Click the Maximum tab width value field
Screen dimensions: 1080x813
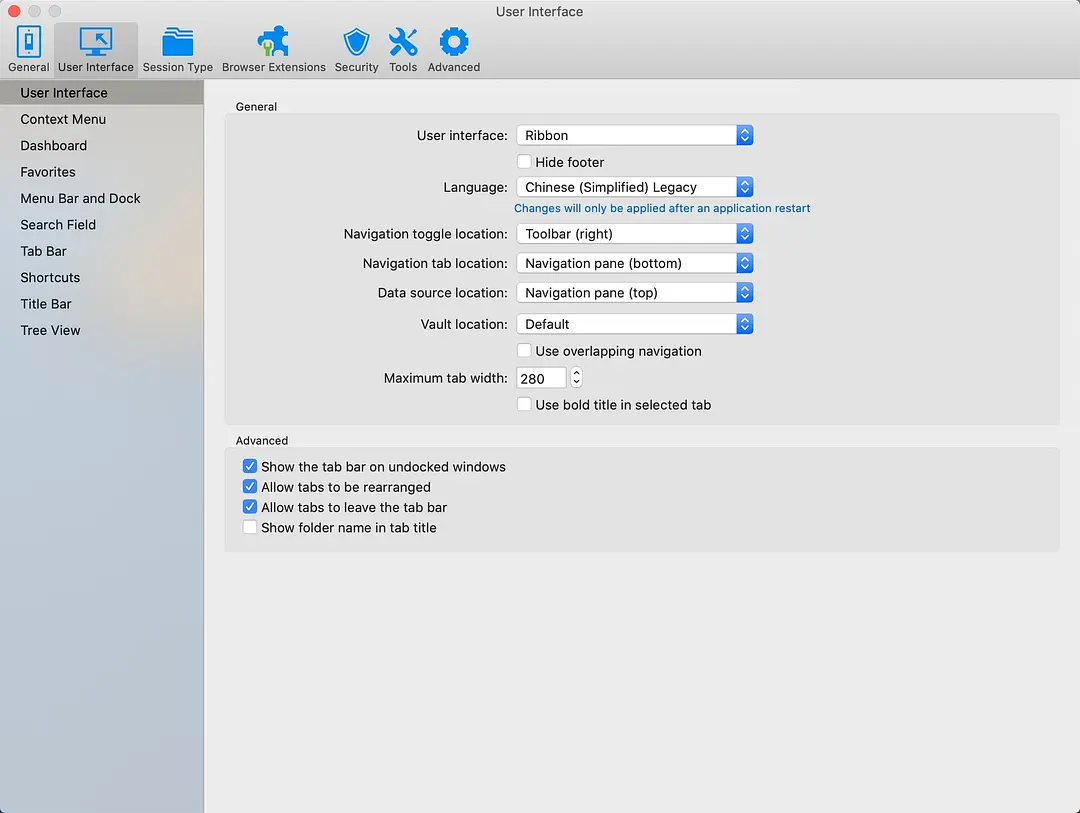(x=541, y=378)
